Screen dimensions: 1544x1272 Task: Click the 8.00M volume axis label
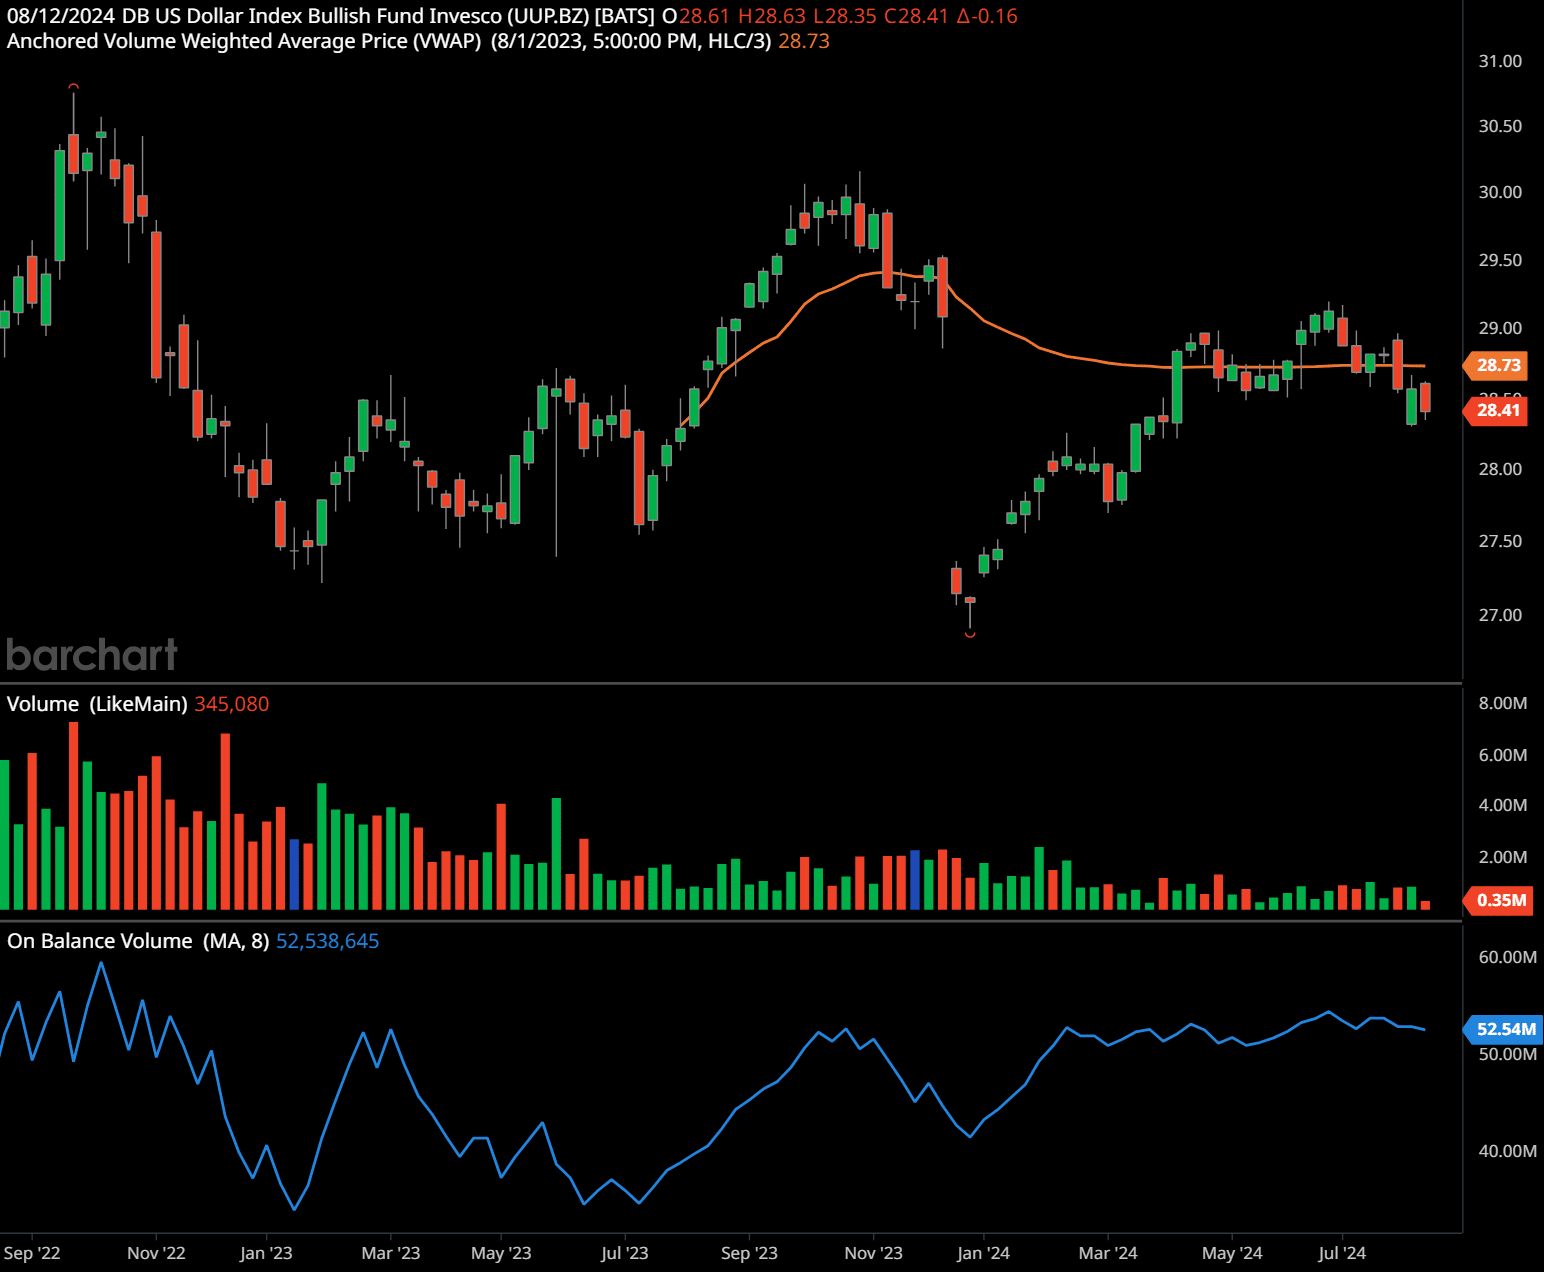[x=1503, y=703]
